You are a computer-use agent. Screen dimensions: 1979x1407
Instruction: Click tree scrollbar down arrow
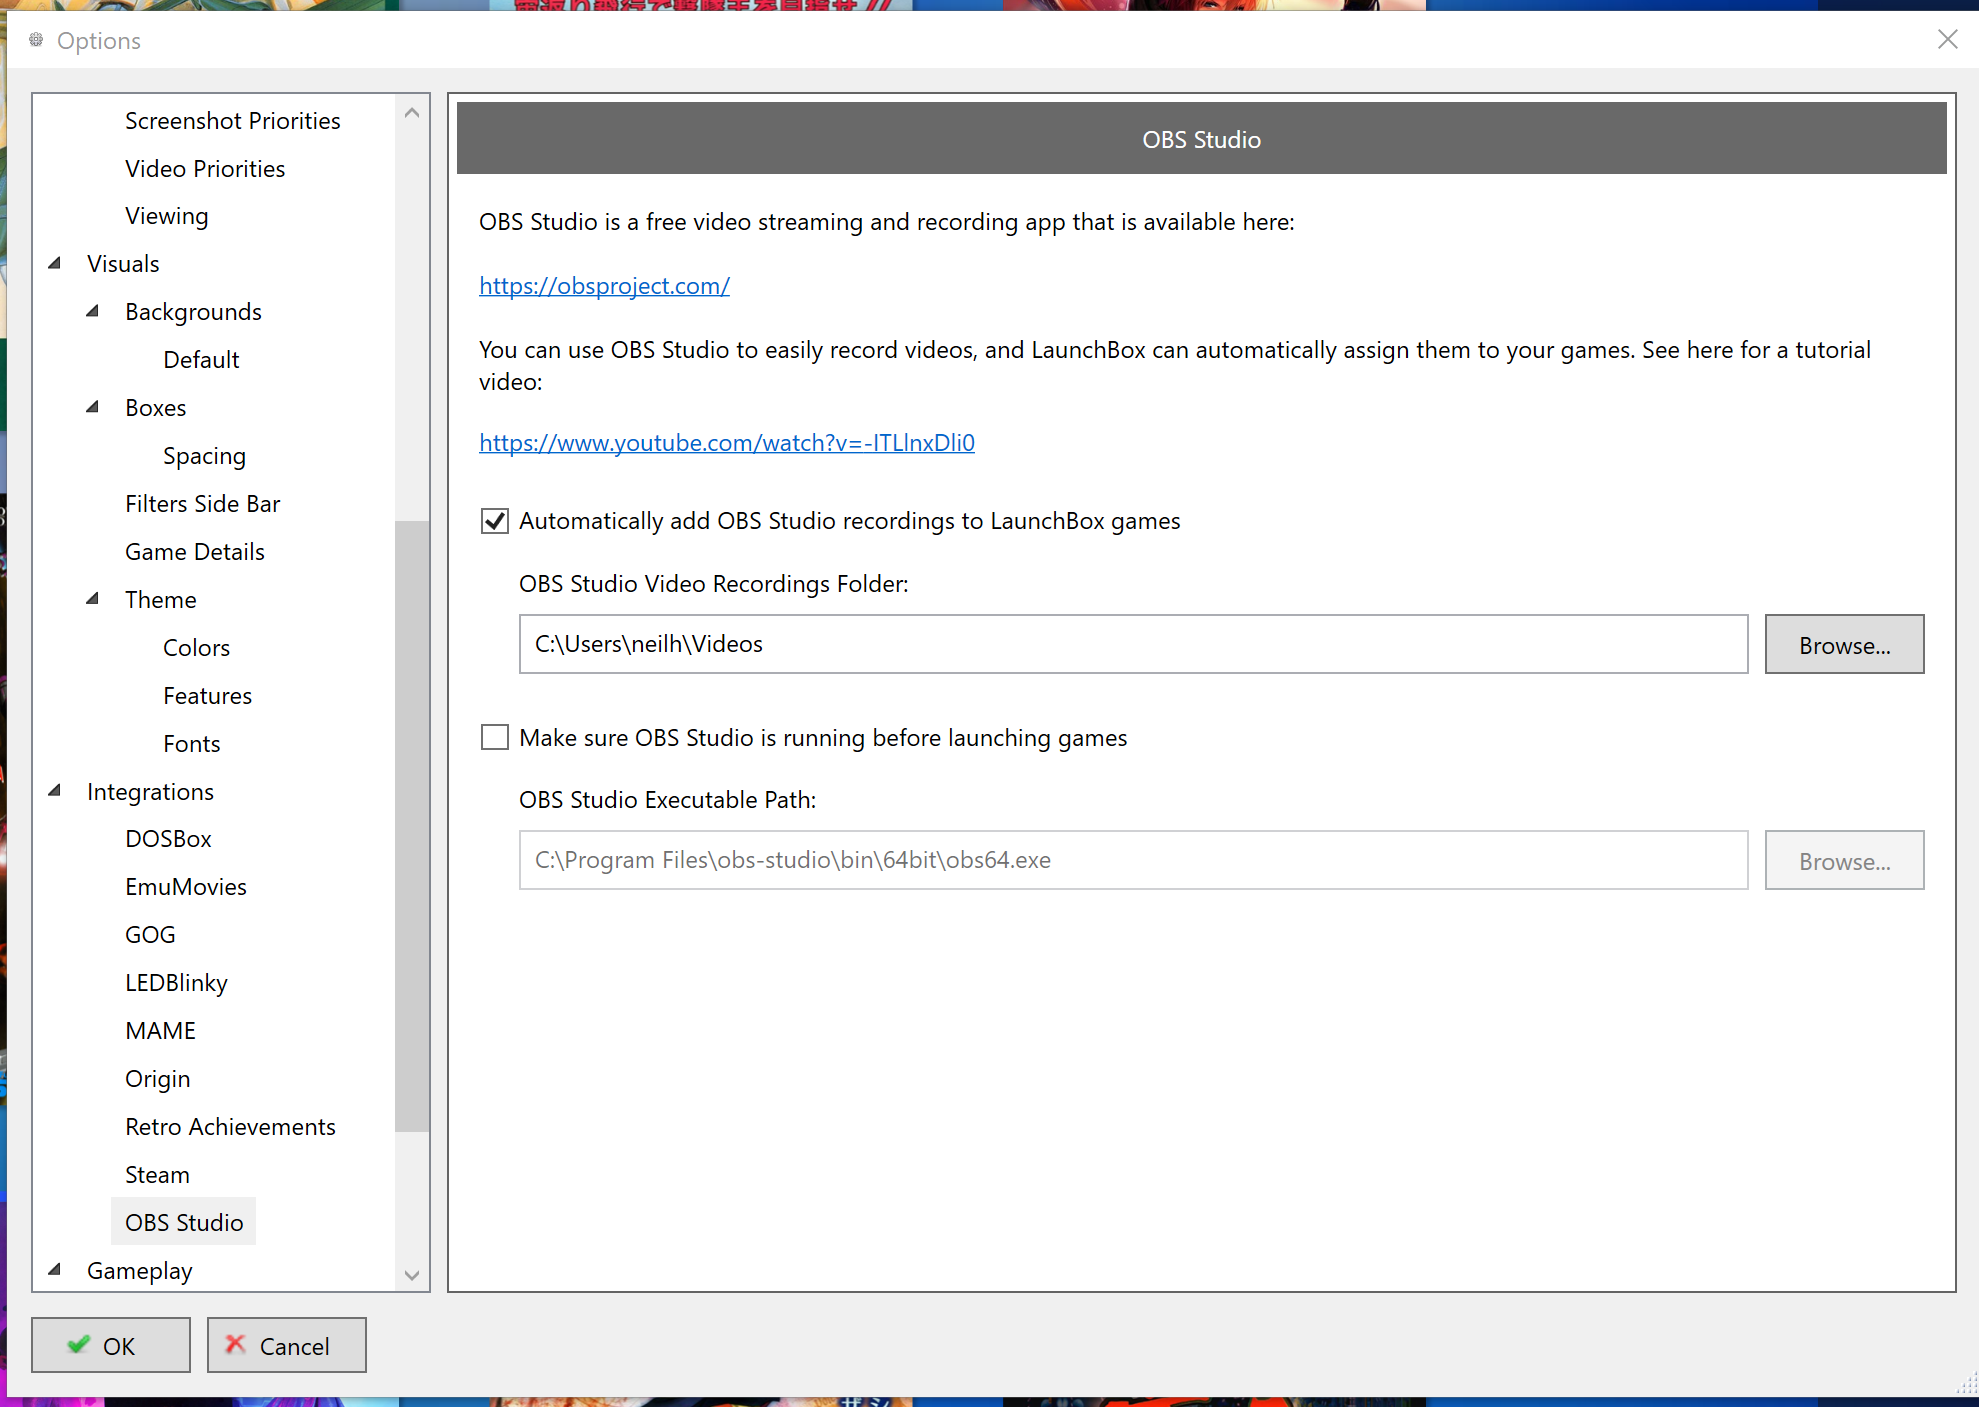click(x=412, y=1275)
